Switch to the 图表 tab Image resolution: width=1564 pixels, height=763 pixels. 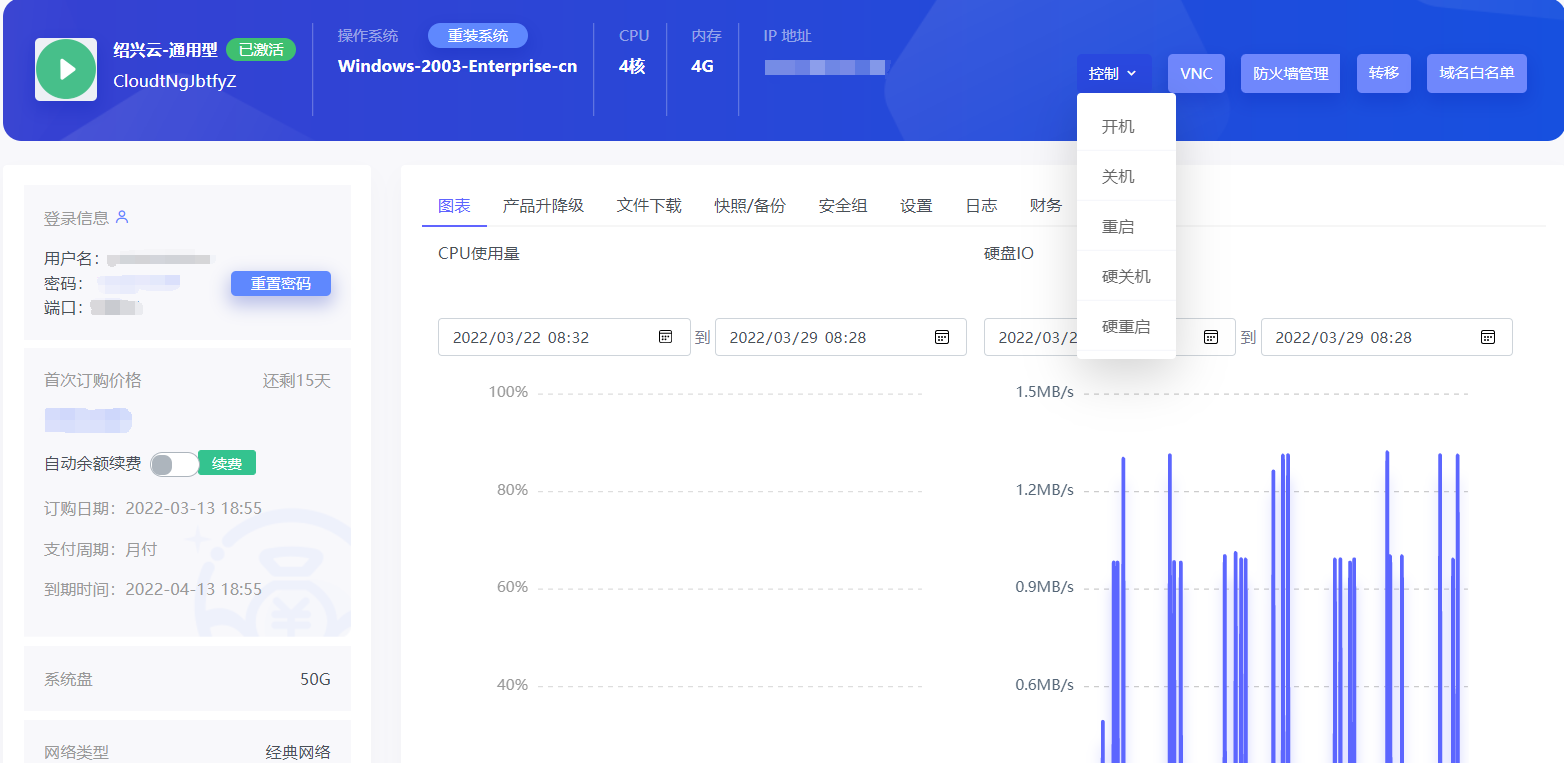click(x=454, y=205)
